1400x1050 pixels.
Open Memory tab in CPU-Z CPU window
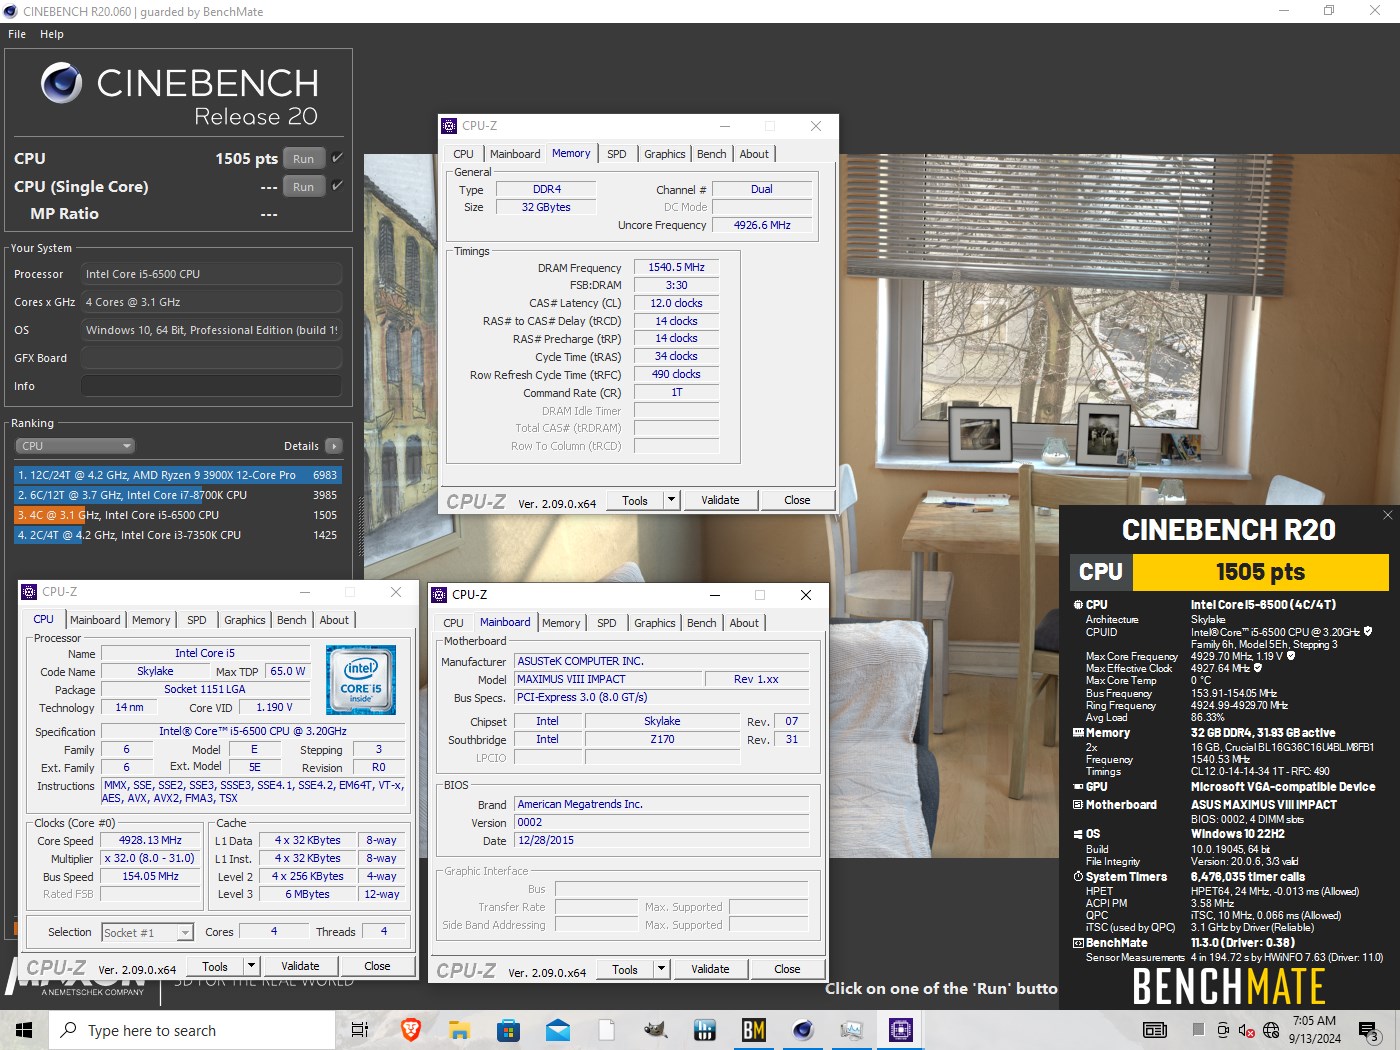pyautogui.click(x=151, y=620)
